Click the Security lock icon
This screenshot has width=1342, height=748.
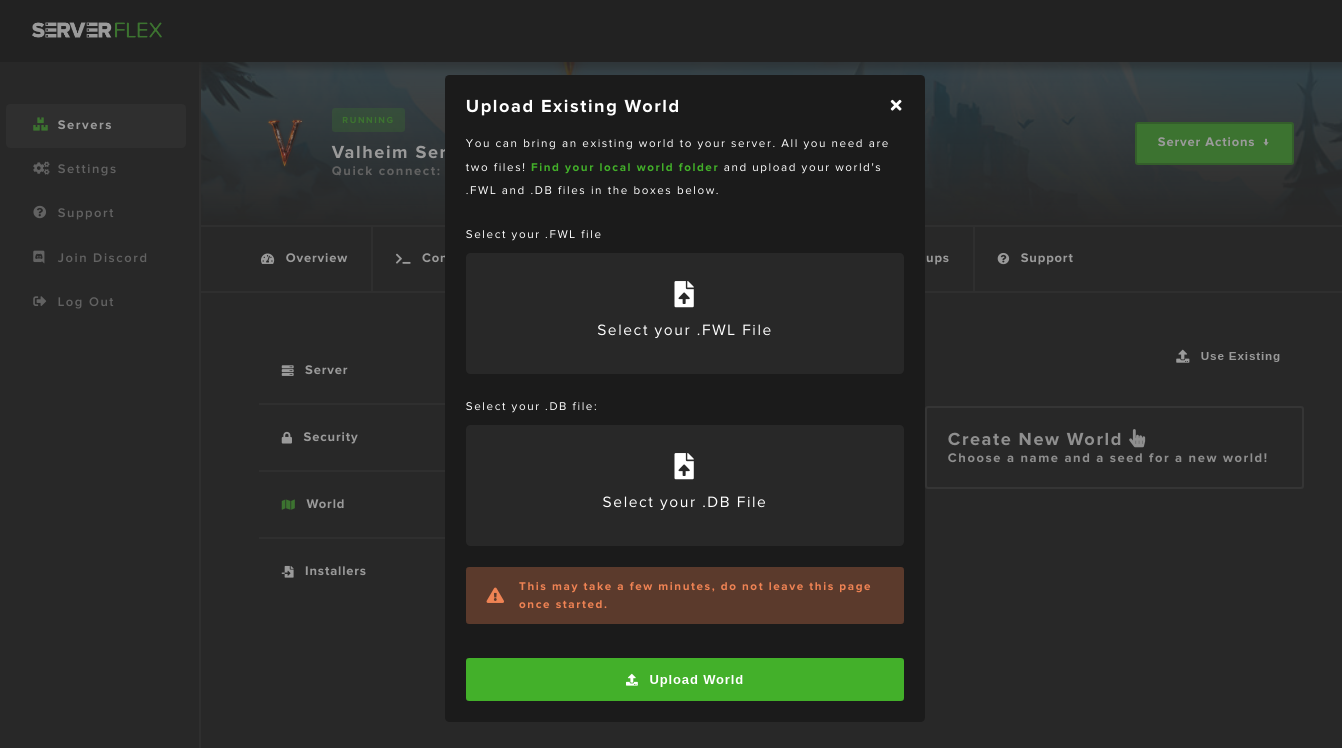point(287,438)
